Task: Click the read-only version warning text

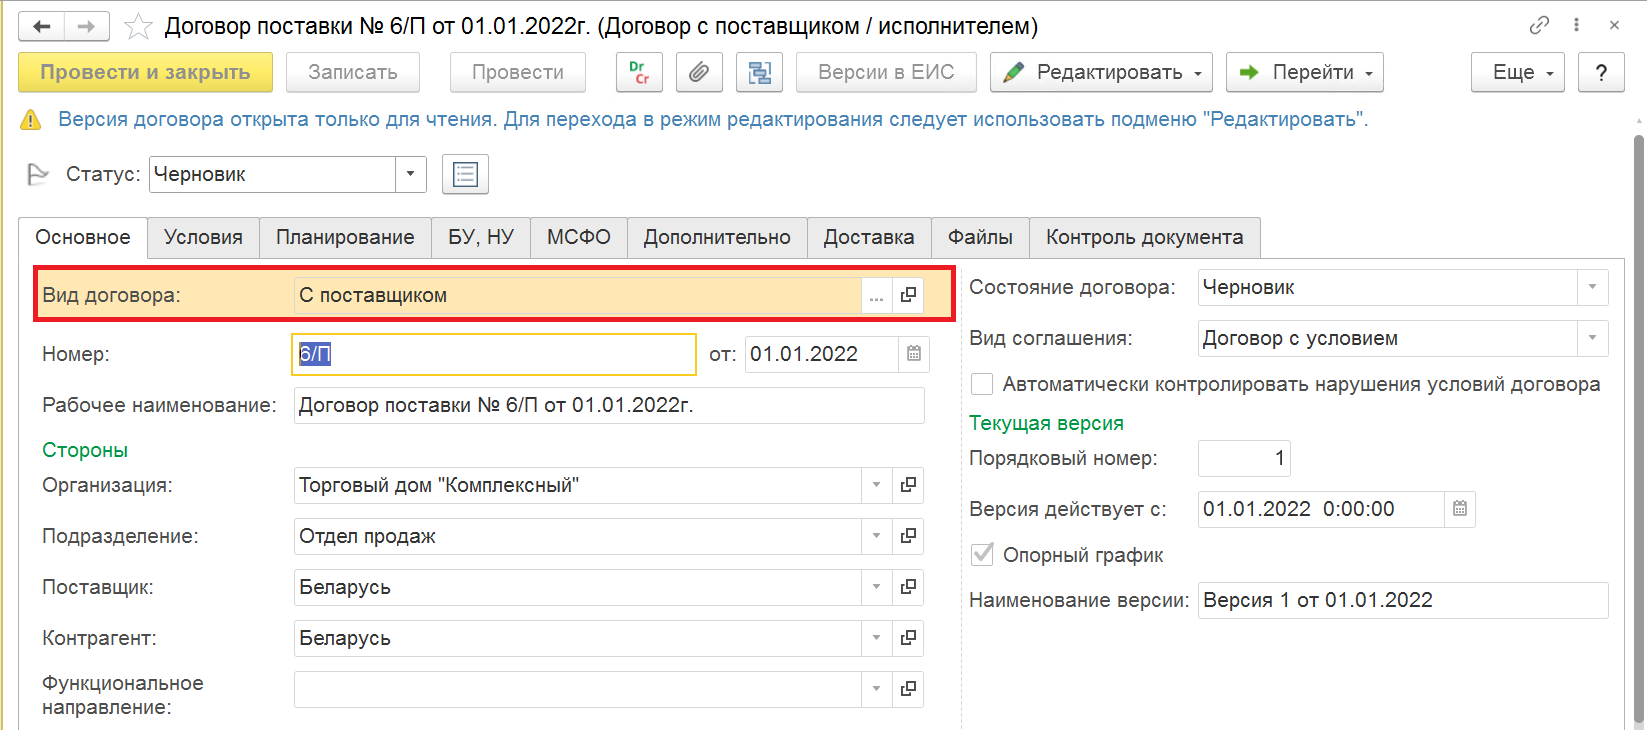Action: click(x=713, y=120)
